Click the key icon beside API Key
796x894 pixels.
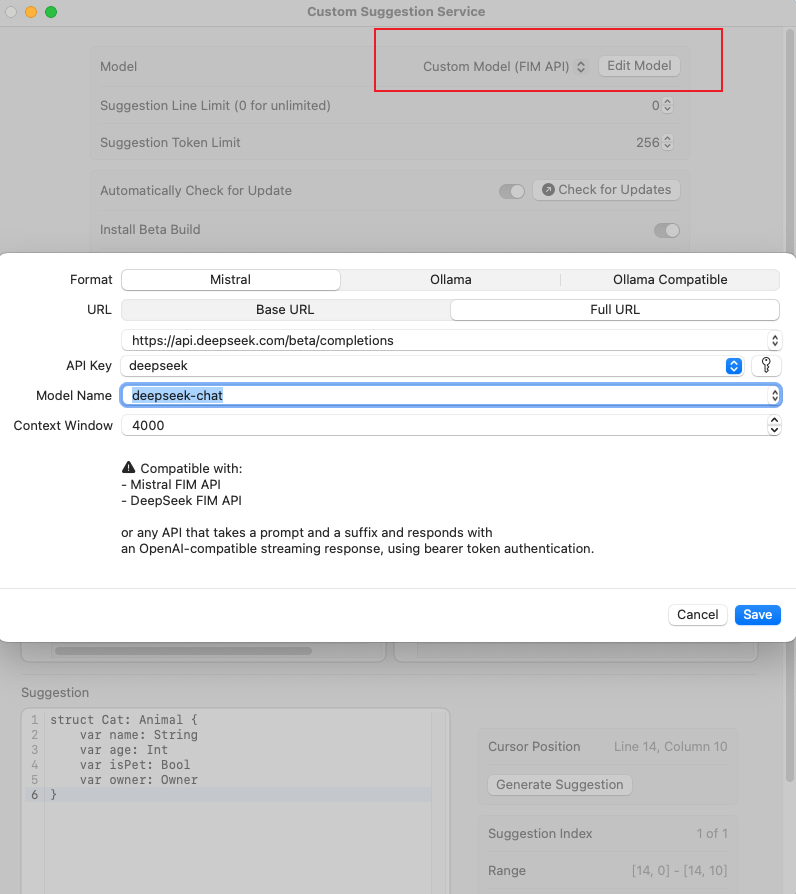[766, 366]
